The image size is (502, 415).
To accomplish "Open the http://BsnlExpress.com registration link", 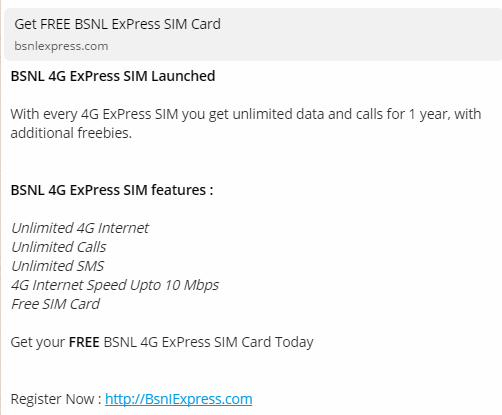I will 178,399.
